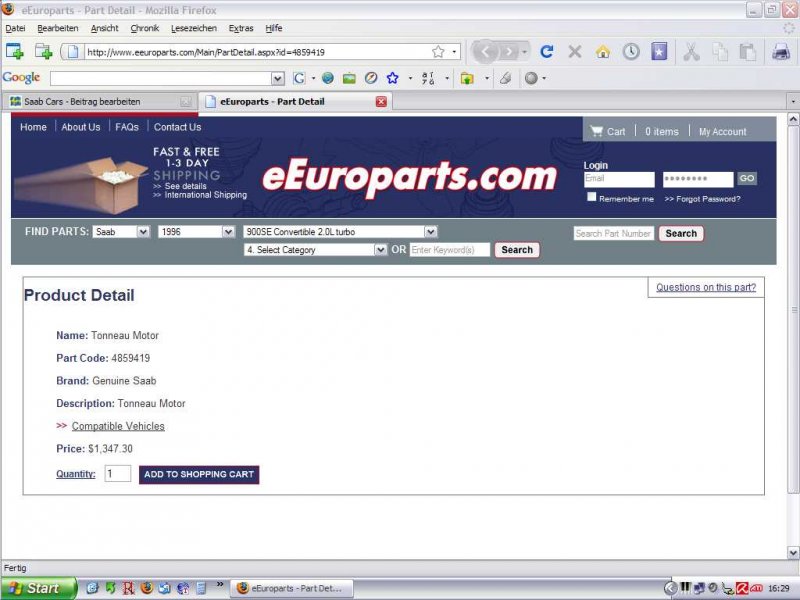Open the Compatible Vehicles link
Viewport: 800px width, 600px height.
pos(118,426)
